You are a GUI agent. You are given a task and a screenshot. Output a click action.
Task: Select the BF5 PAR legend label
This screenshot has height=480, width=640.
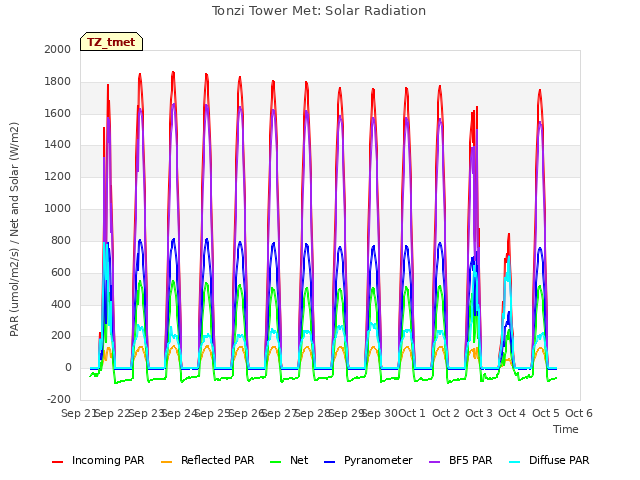point(471,460)
